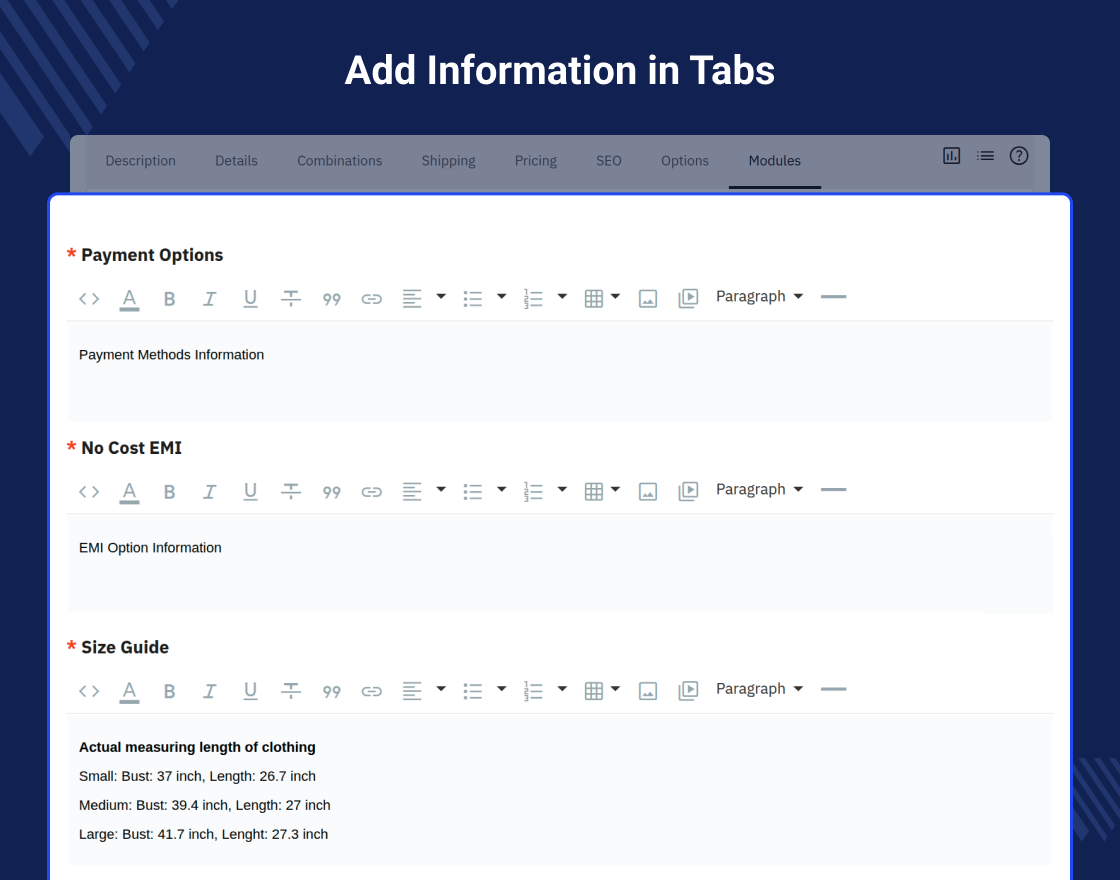Open source code view in Size Guide editor
This screenshot has width=1120, height=880.
tap(89, 691)
